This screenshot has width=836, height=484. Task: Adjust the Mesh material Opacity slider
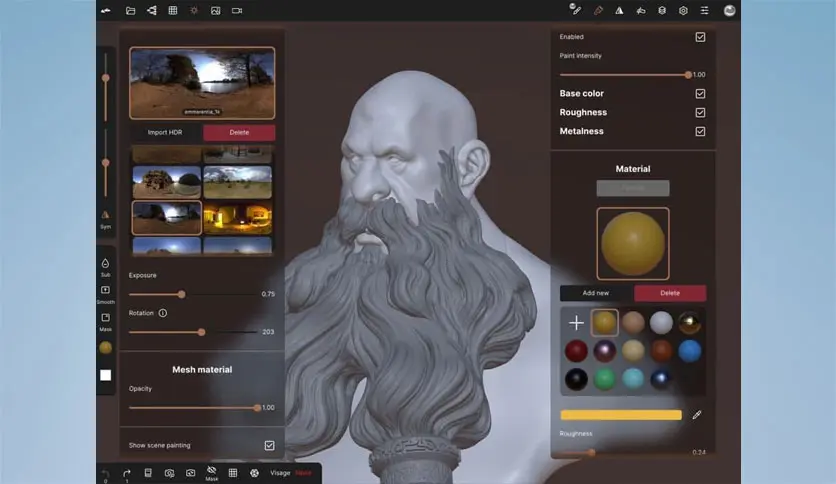click(195, 408)
